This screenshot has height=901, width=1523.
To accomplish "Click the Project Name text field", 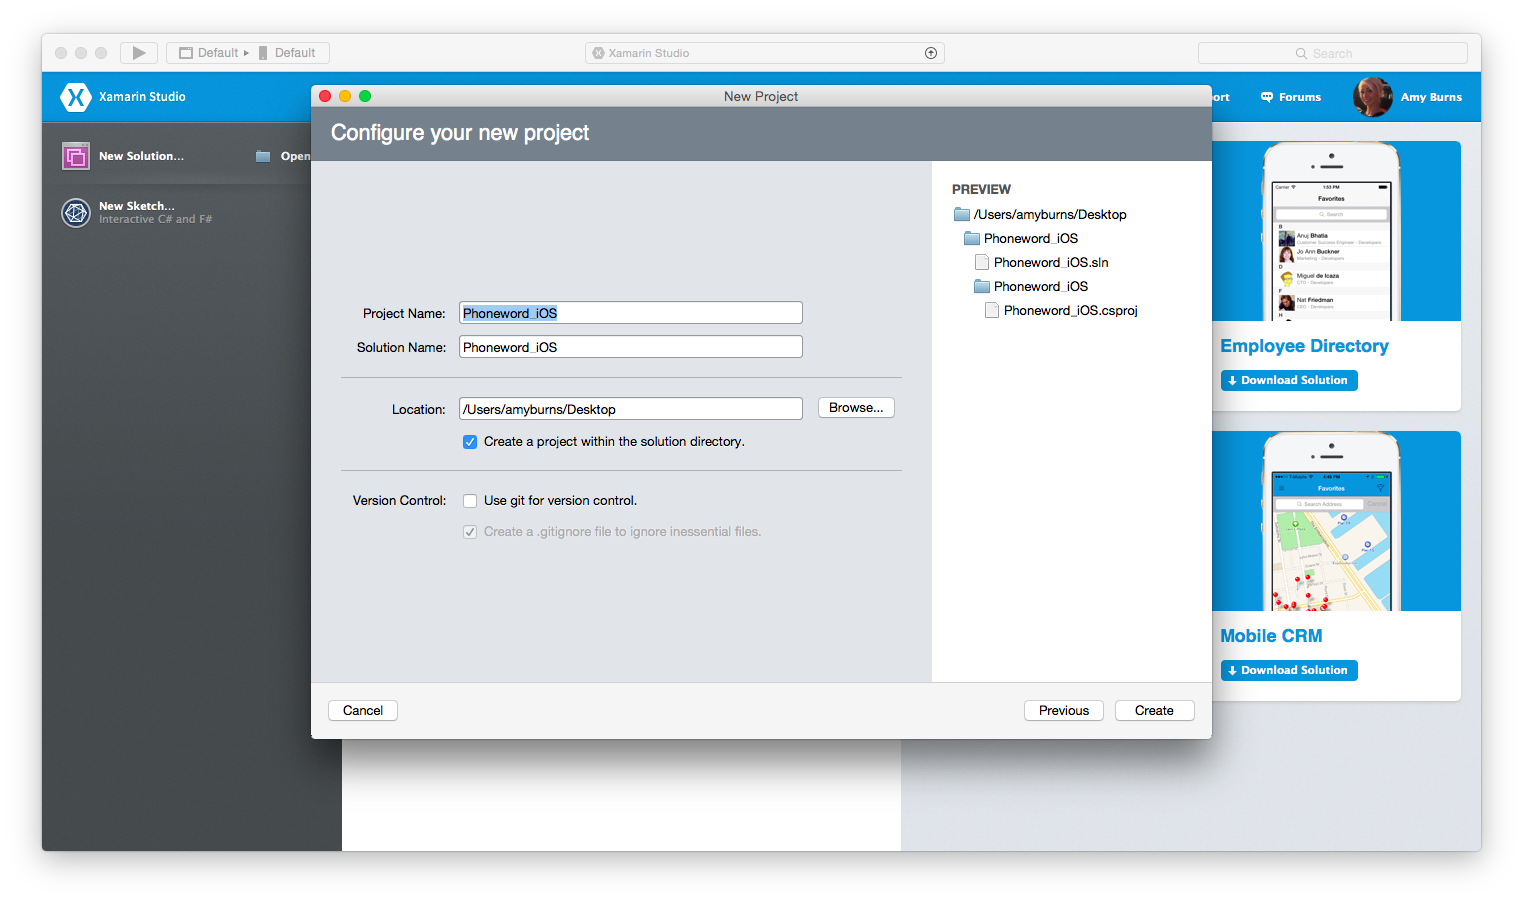I will tap(630, 313).
